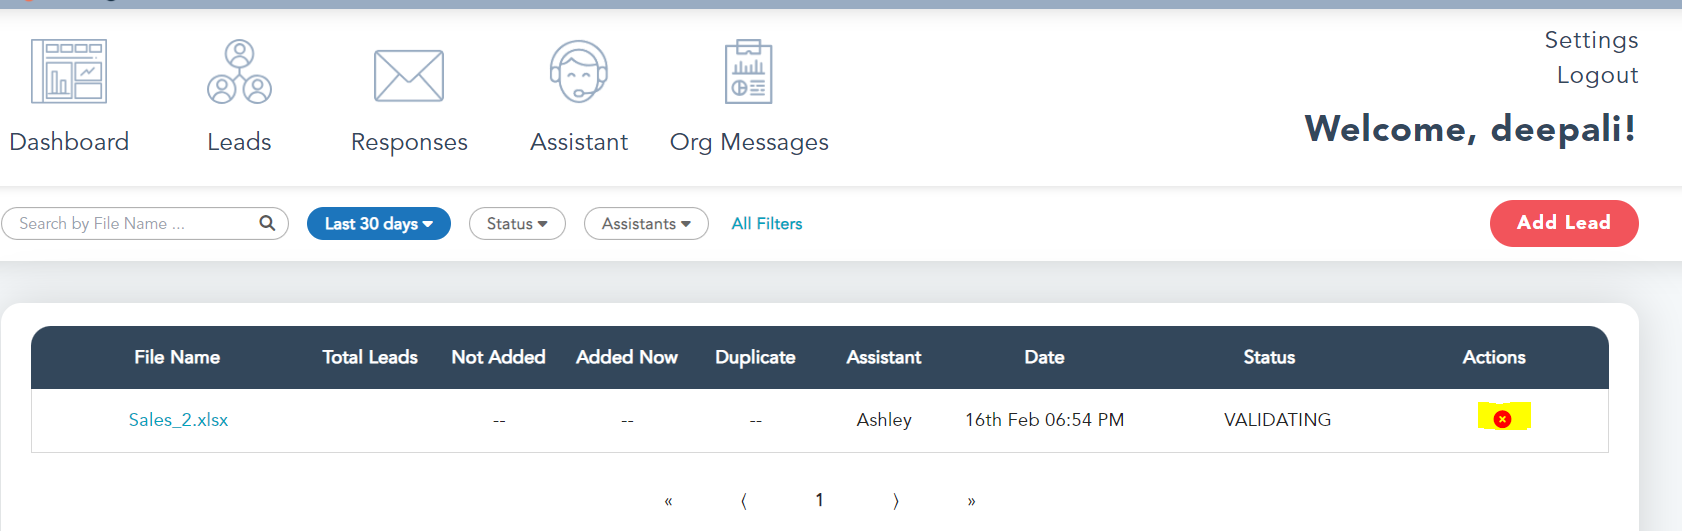1682x531 pixels.
Task: Expand the Last 30 days dropdown
Action: [x=378, y=224]
